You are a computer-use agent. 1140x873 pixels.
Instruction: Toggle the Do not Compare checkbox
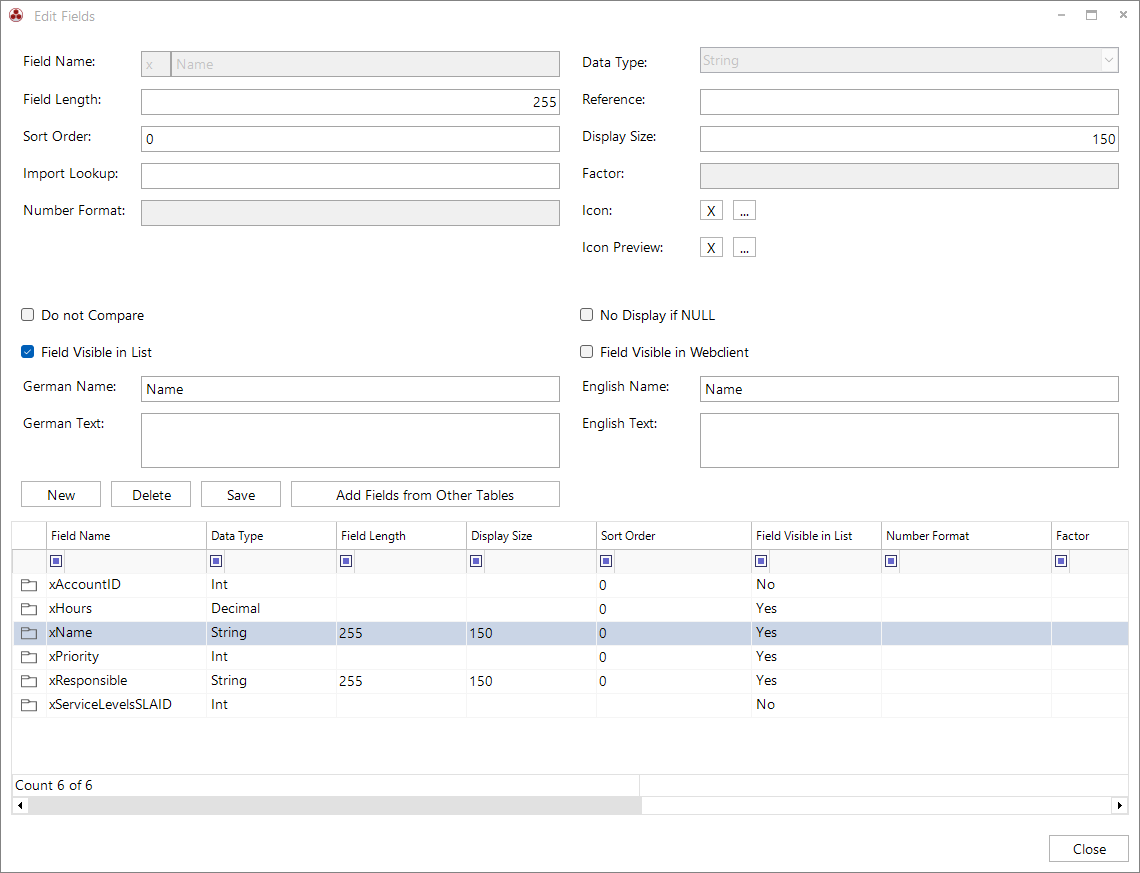click(x=28, y=315)
